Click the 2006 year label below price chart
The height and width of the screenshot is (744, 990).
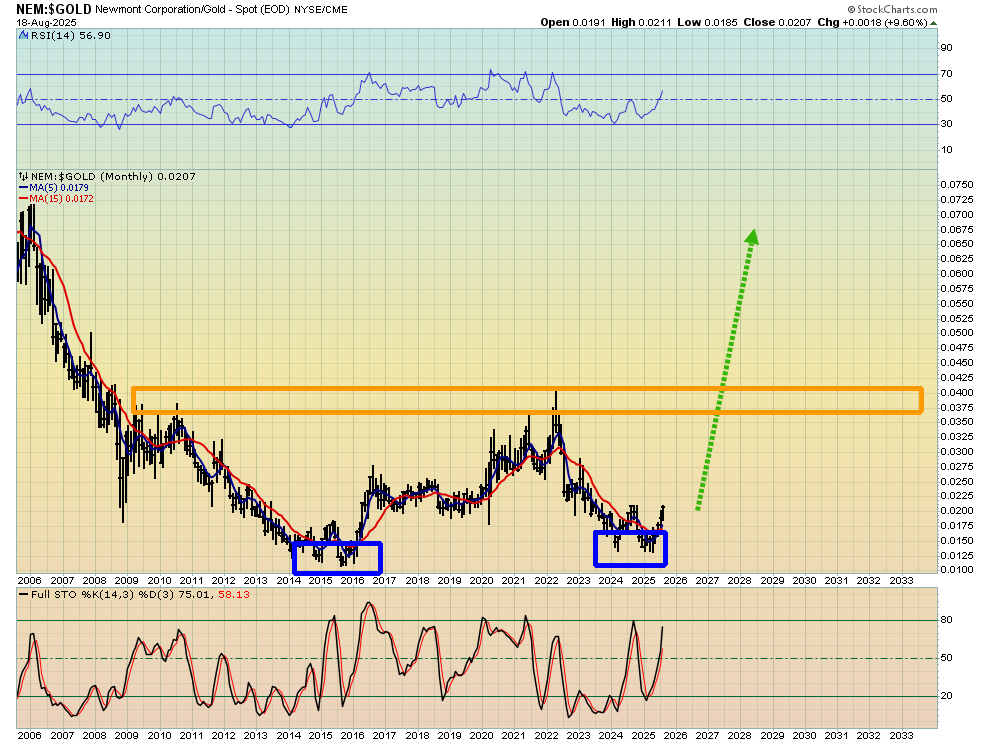30,581
